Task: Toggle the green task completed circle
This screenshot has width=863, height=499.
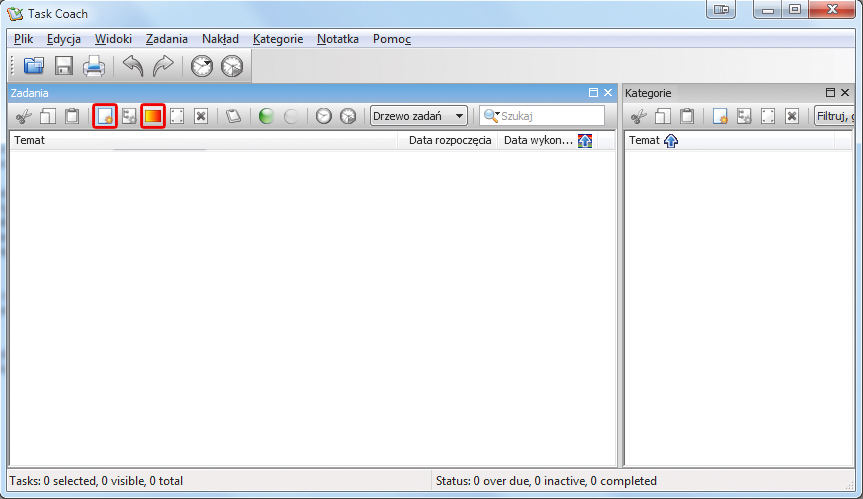Action: pyautogui.click(x=266, y=116)
